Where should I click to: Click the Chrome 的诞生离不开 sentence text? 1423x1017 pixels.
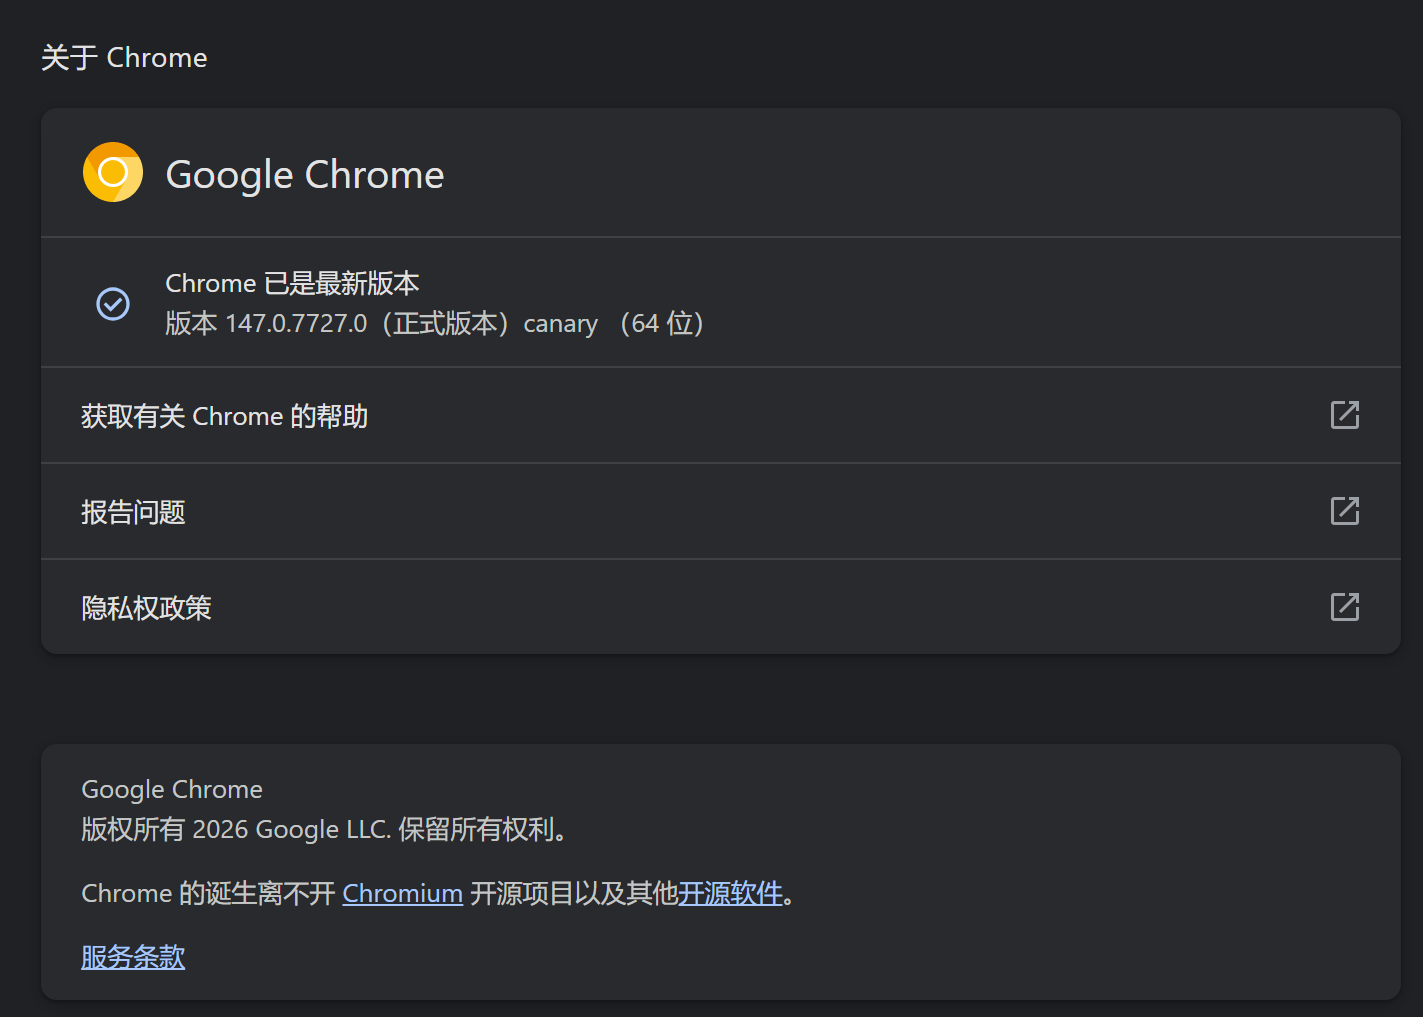point(208,893)
